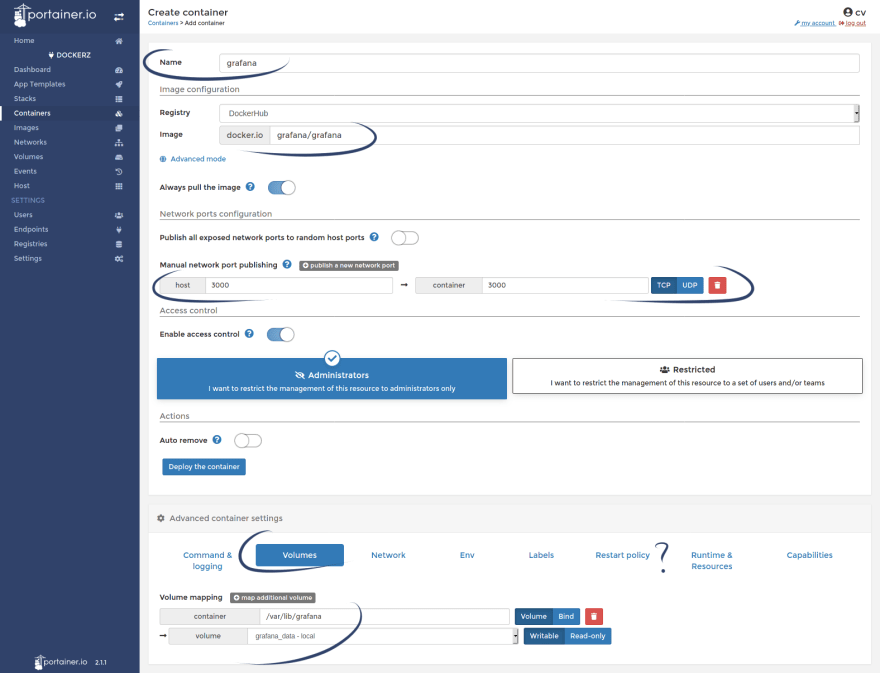Open App Templates in the sidebar
This screenshot has width=880, height=673.
click(39, 84)
